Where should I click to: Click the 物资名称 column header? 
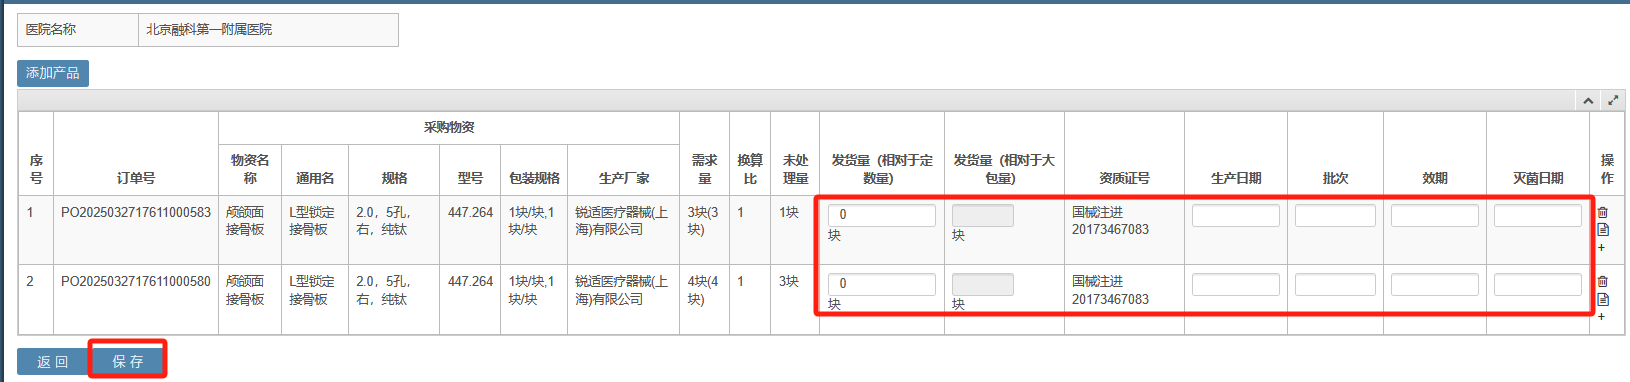coord(250,169)
